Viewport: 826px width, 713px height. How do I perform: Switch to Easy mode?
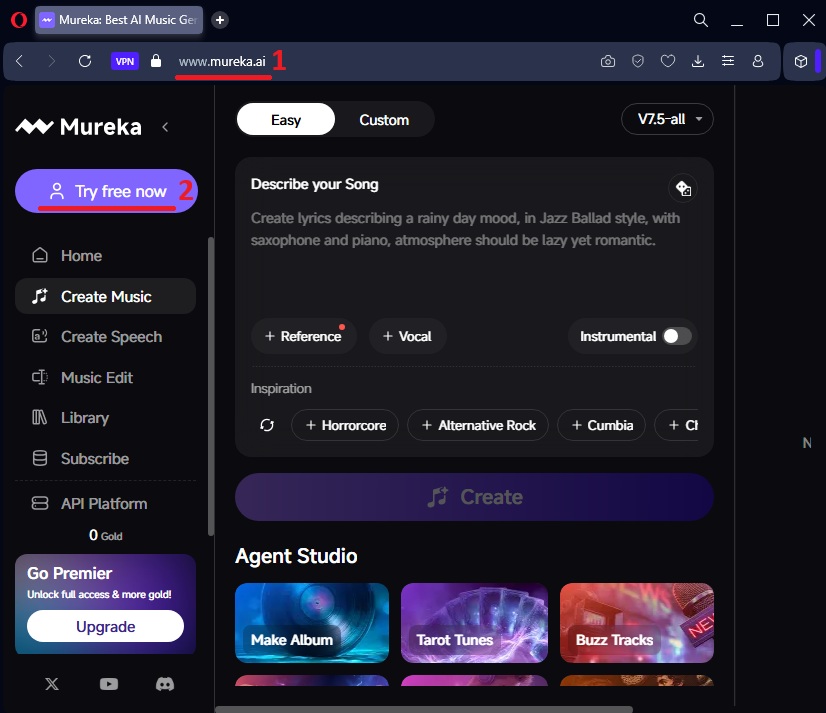(x=285, y=120)
